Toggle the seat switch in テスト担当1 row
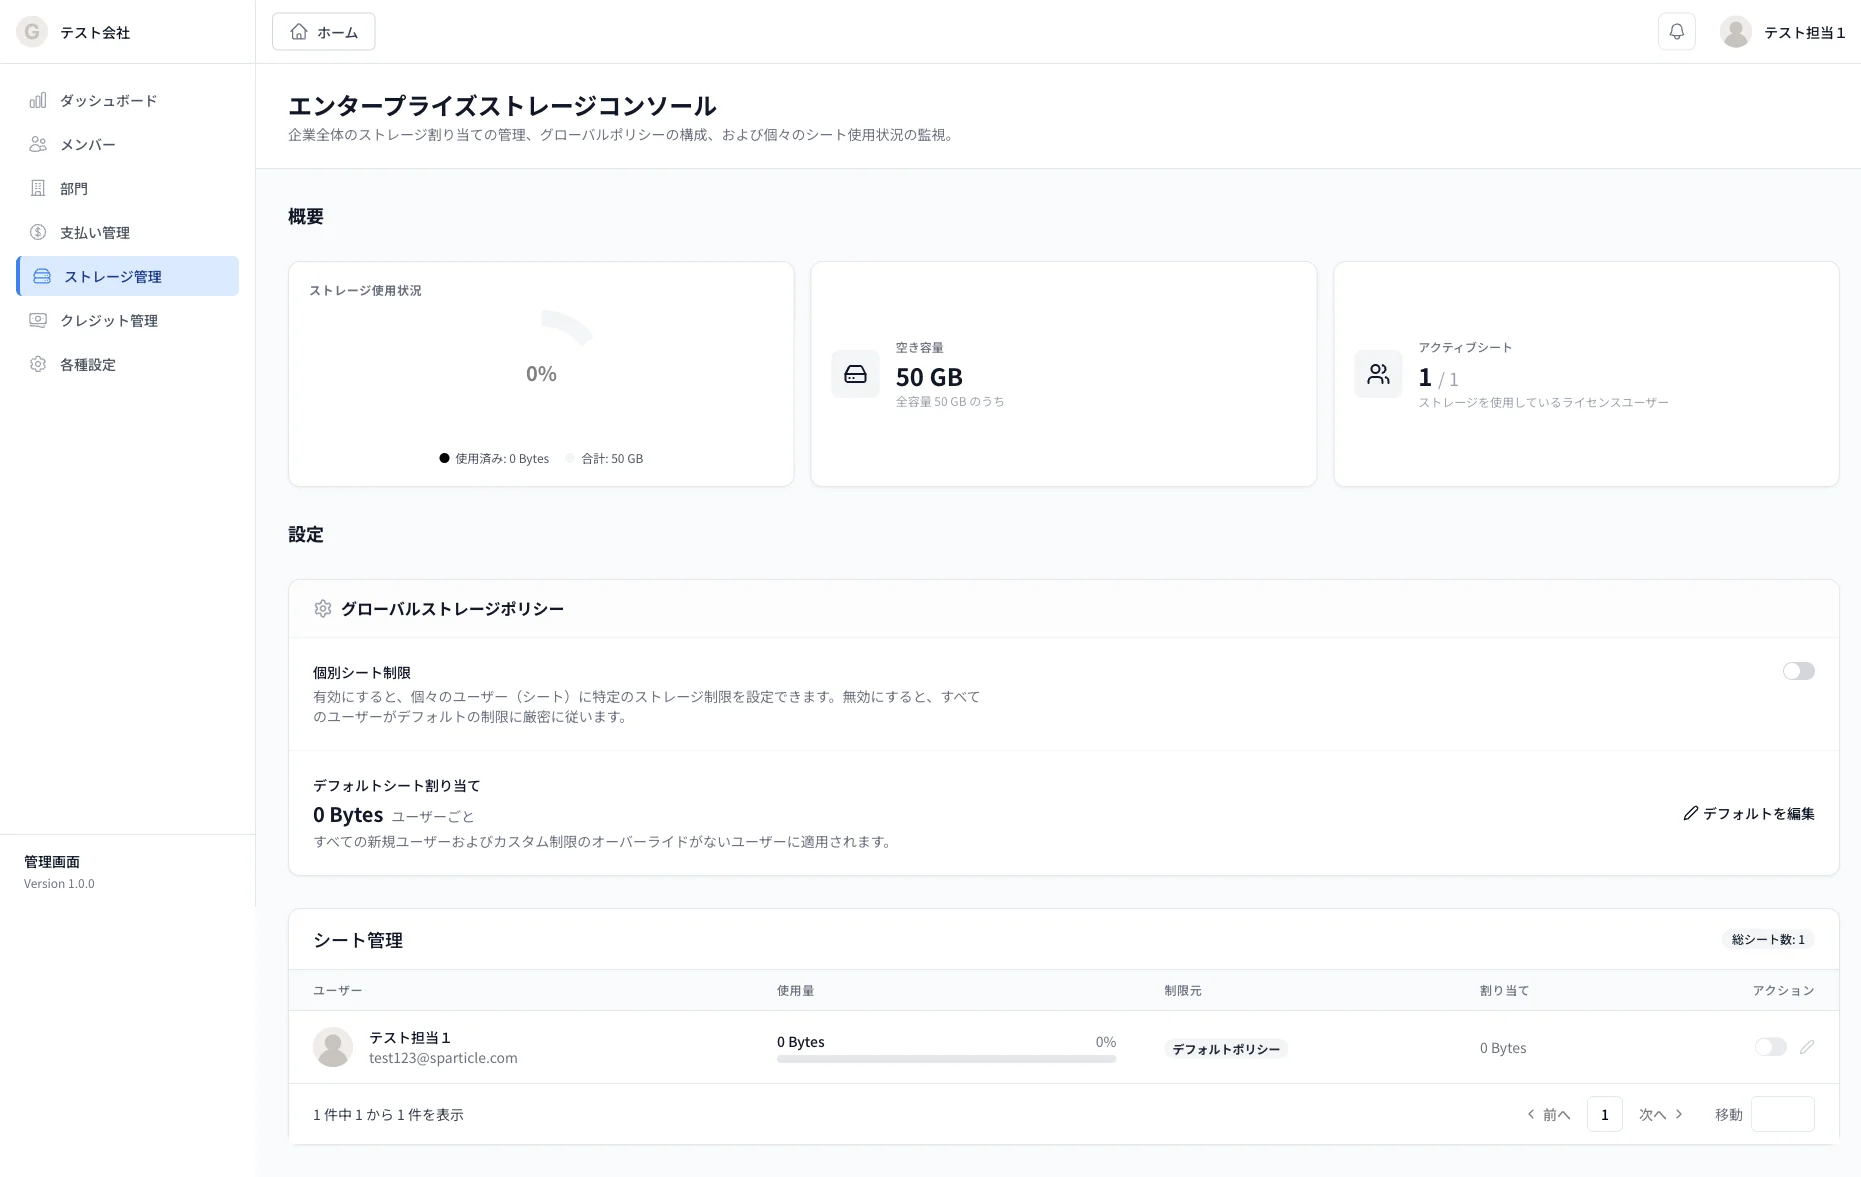This screenshot has height=1177, width=1861. click(1770, 1047)
